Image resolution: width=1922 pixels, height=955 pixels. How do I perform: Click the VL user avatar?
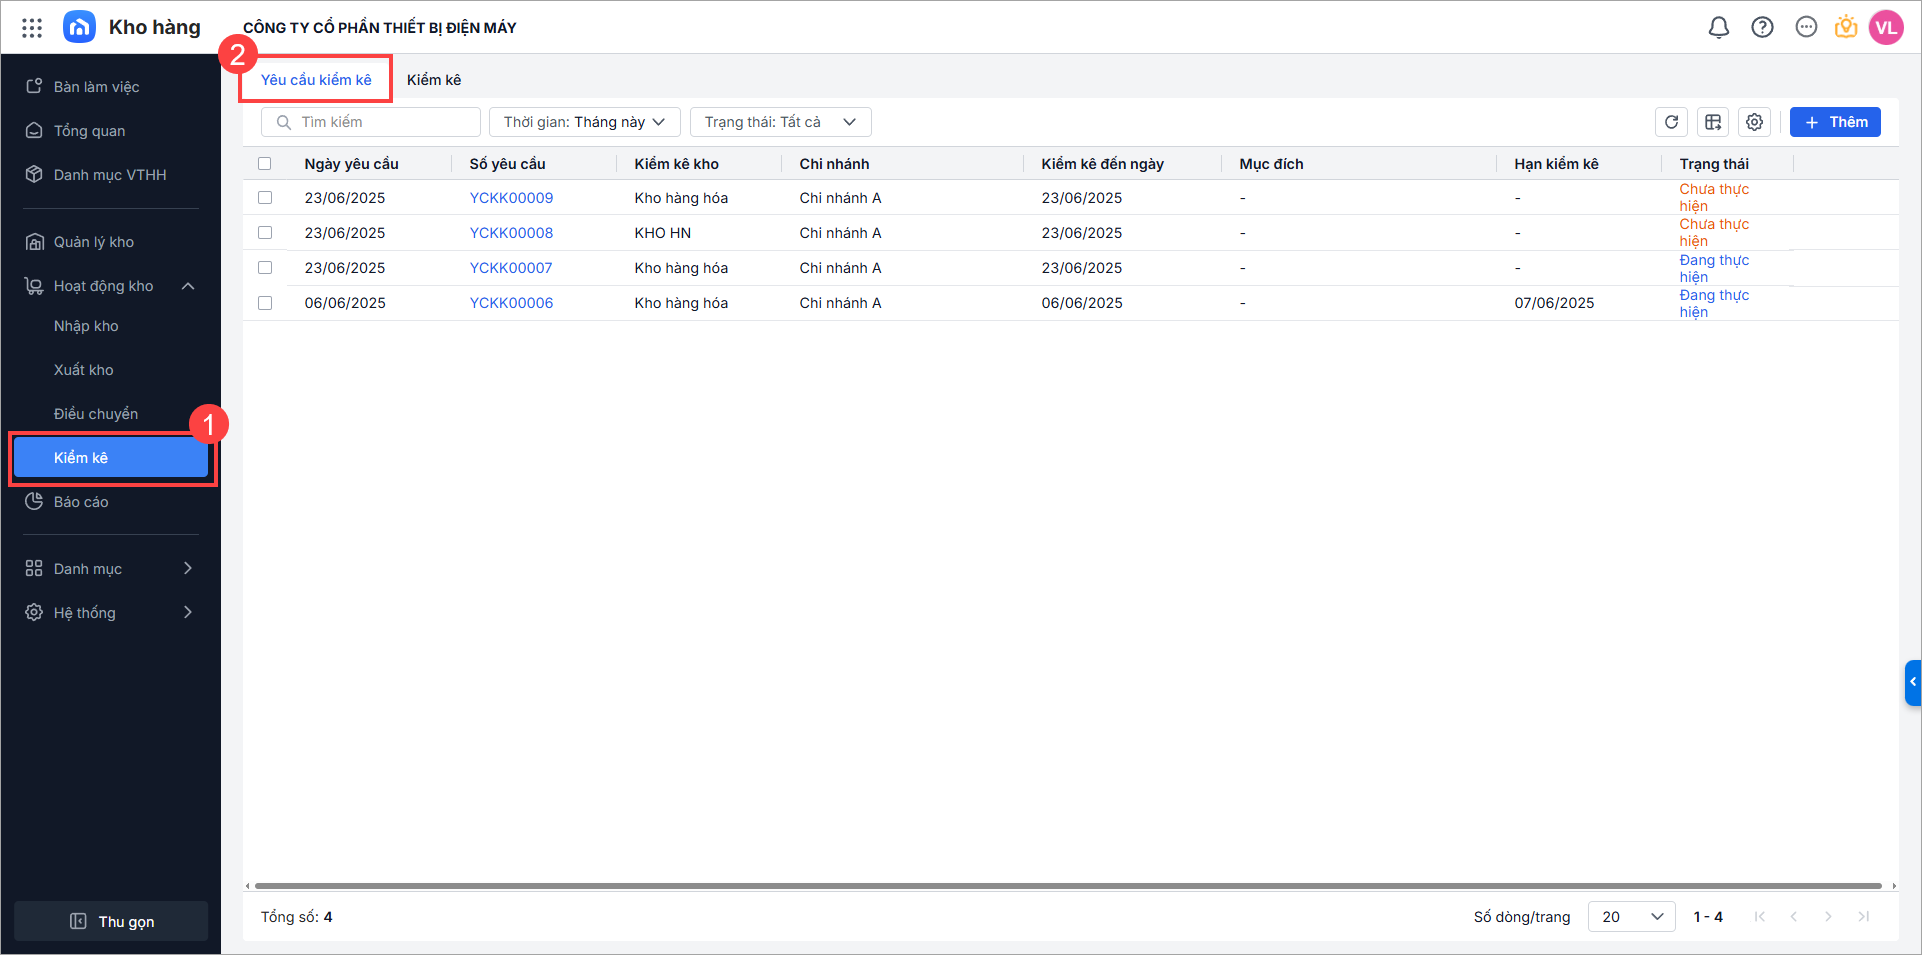pos(1886,28)
